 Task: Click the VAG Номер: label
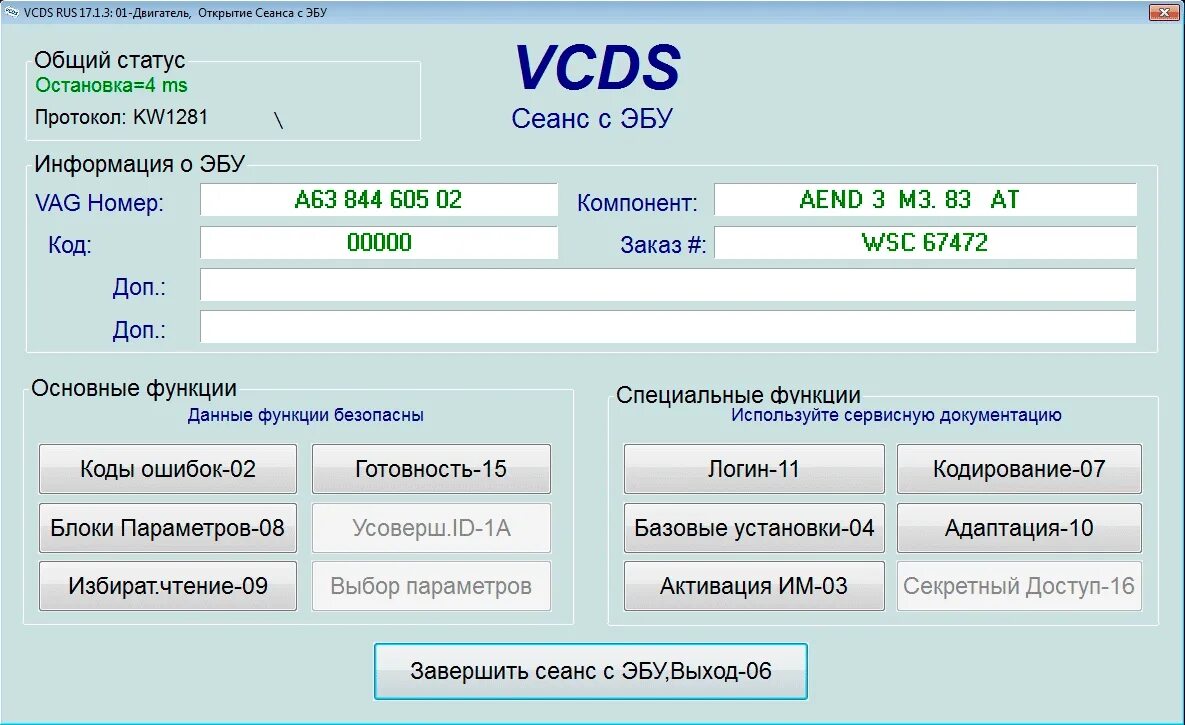(99, 203)
